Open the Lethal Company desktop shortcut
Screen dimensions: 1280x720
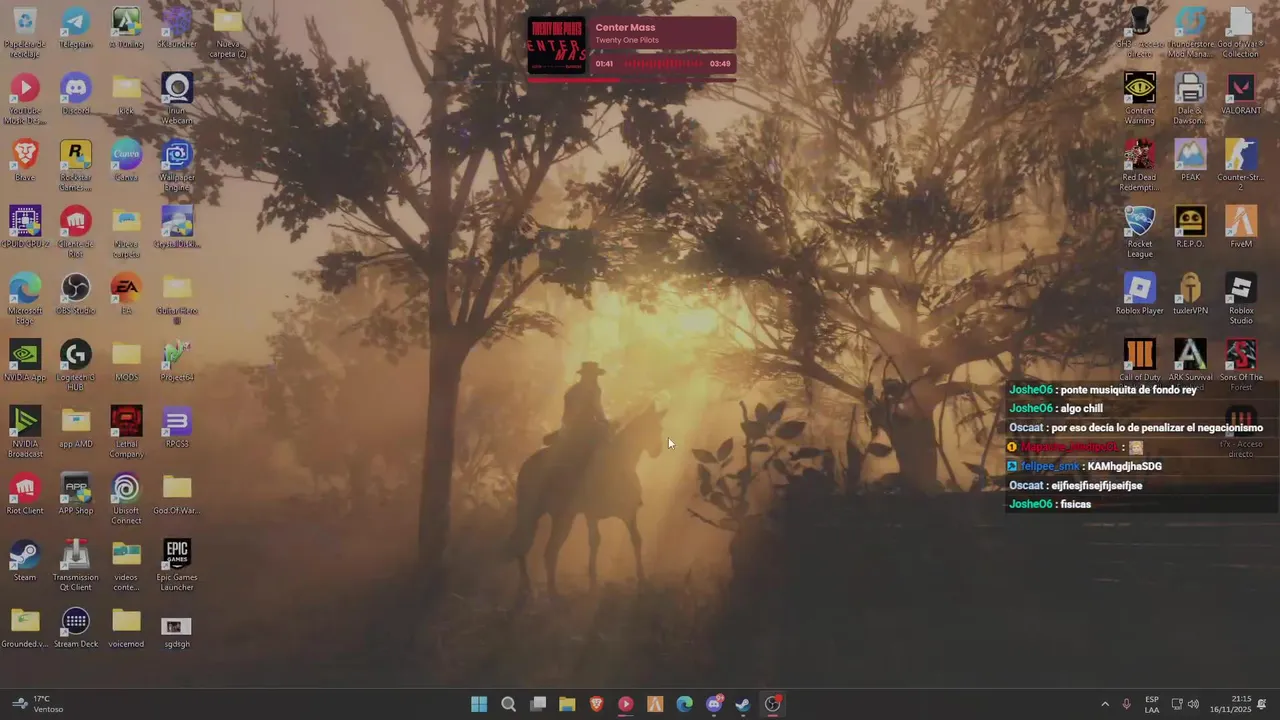click(126, 433)
